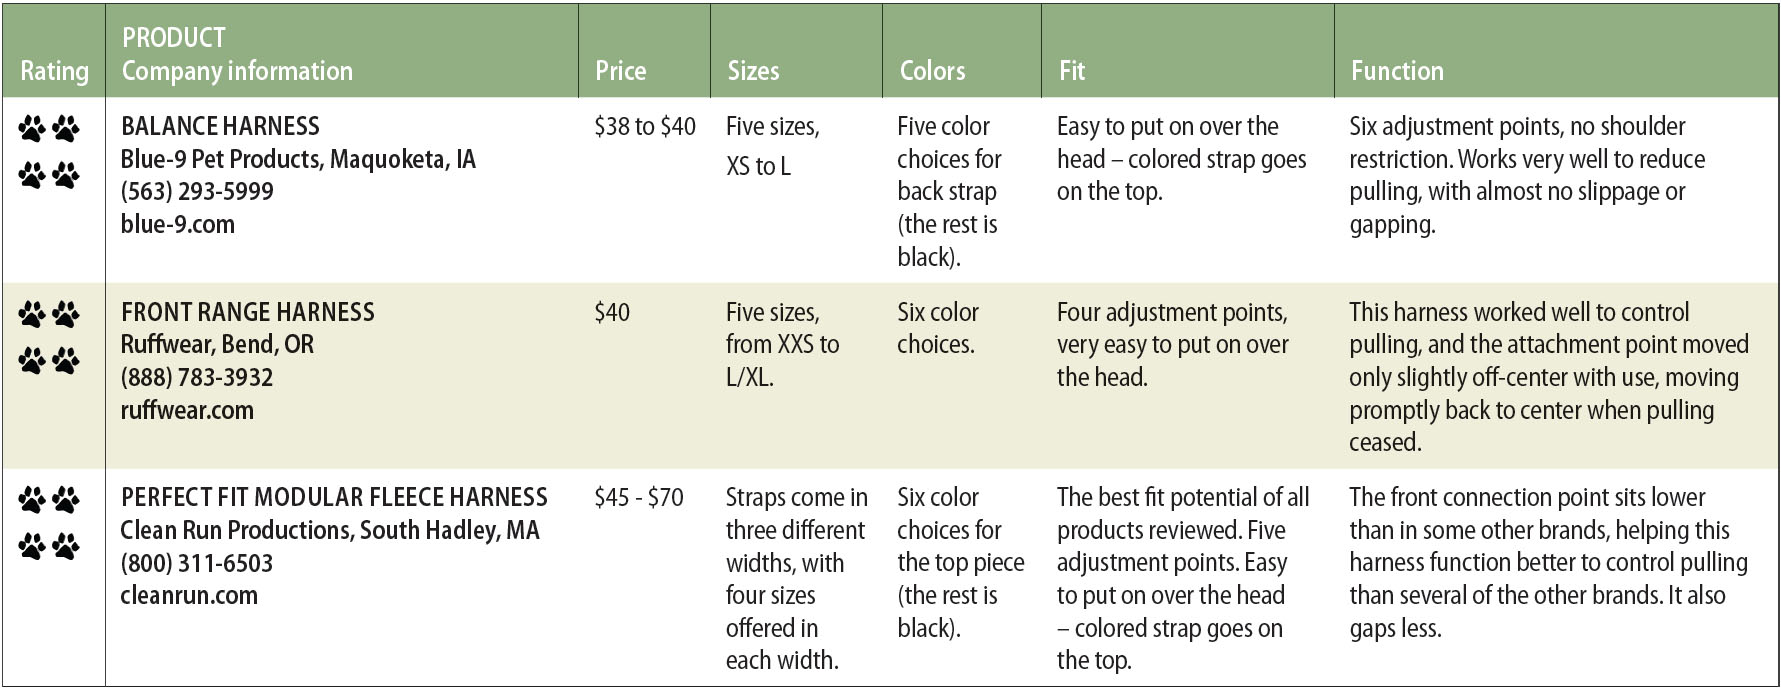Image resolution: width=1781 pixels, height=688 pixels.
Task: Click phone number (888) 783-3932
Action: coord(197,378)
